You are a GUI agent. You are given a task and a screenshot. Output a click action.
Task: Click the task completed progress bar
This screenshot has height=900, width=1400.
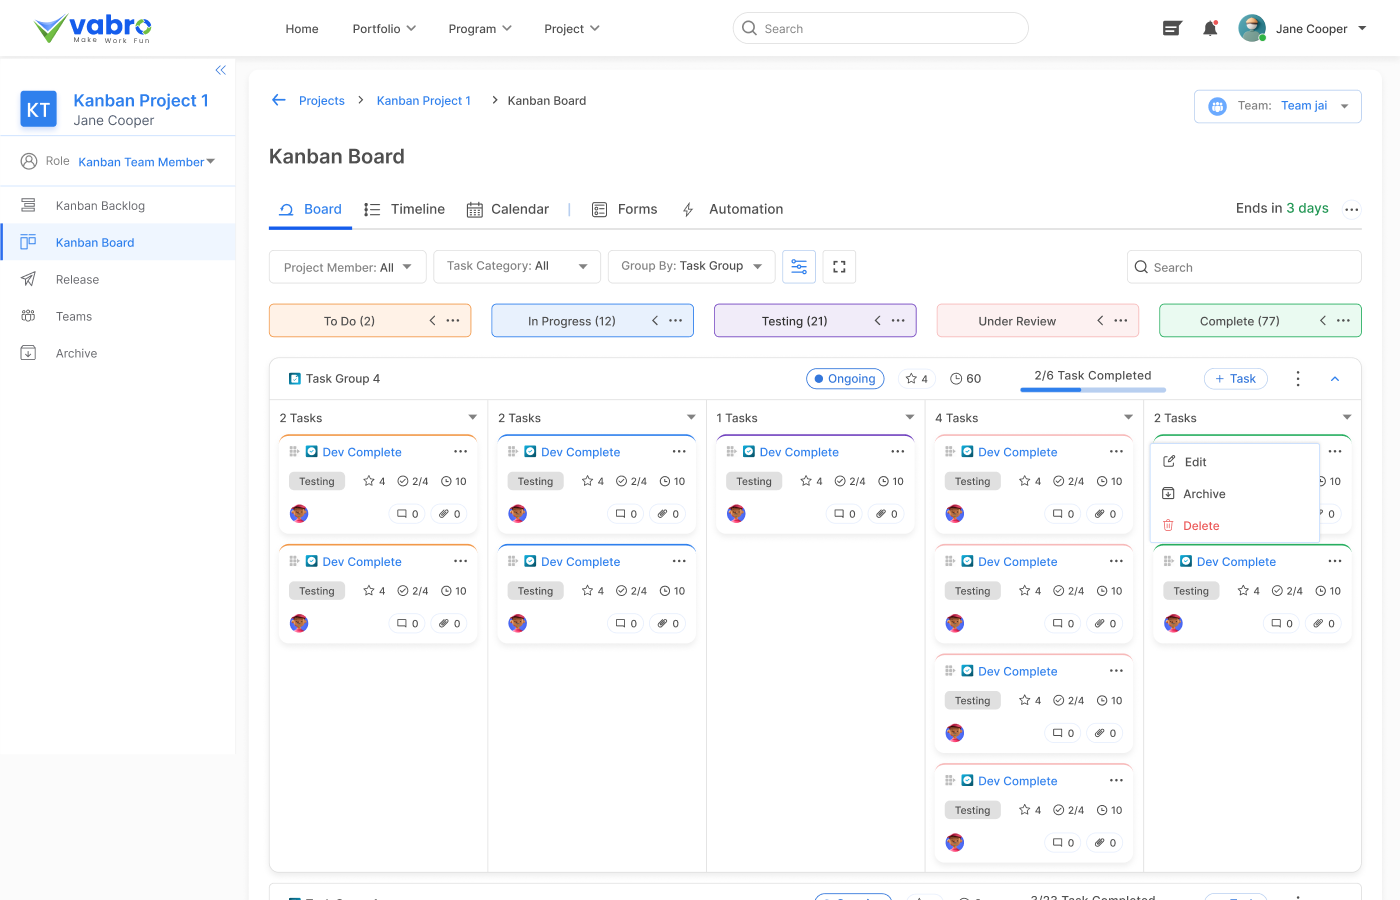point(1092,389)
